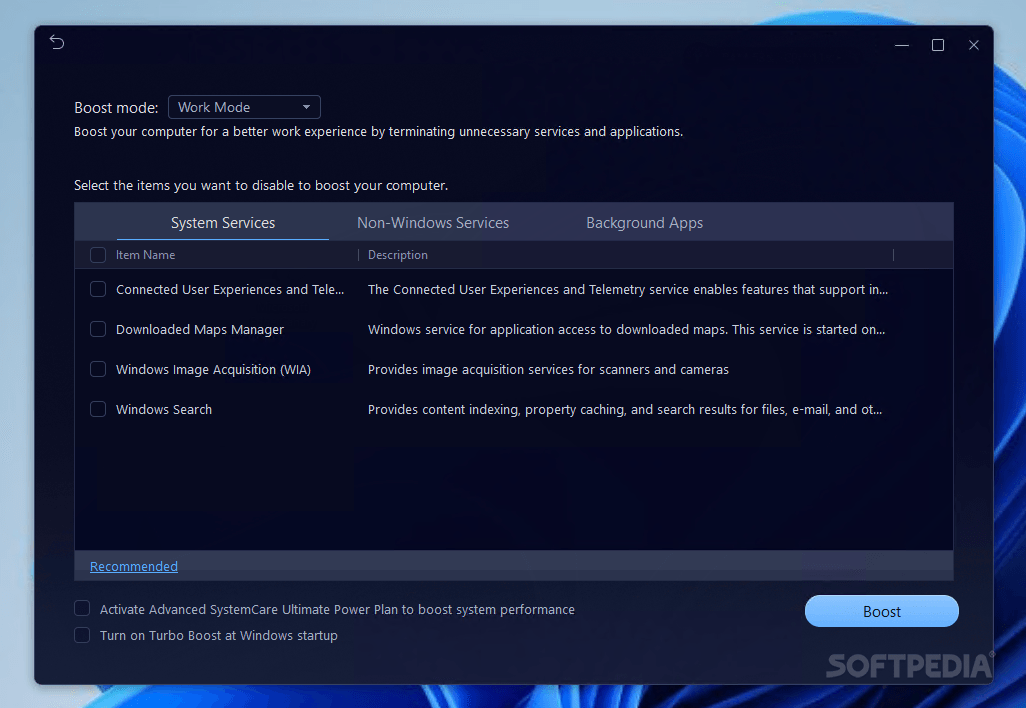Click 'Windows service for application access' description

coord(626,330)
